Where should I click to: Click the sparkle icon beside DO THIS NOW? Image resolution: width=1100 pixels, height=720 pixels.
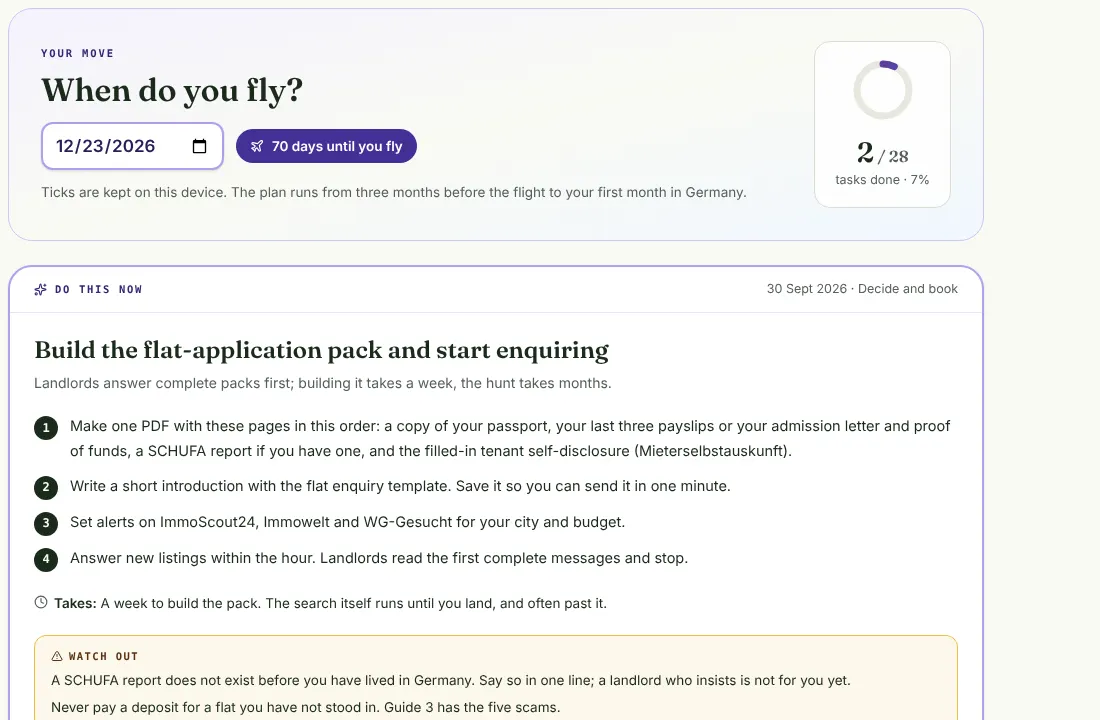[41, 289]
